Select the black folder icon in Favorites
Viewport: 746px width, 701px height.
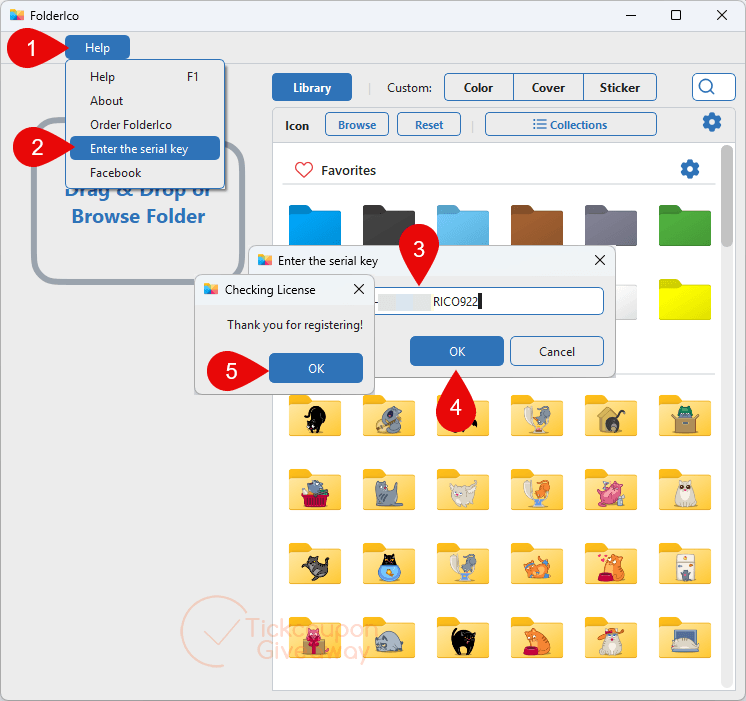389,225
